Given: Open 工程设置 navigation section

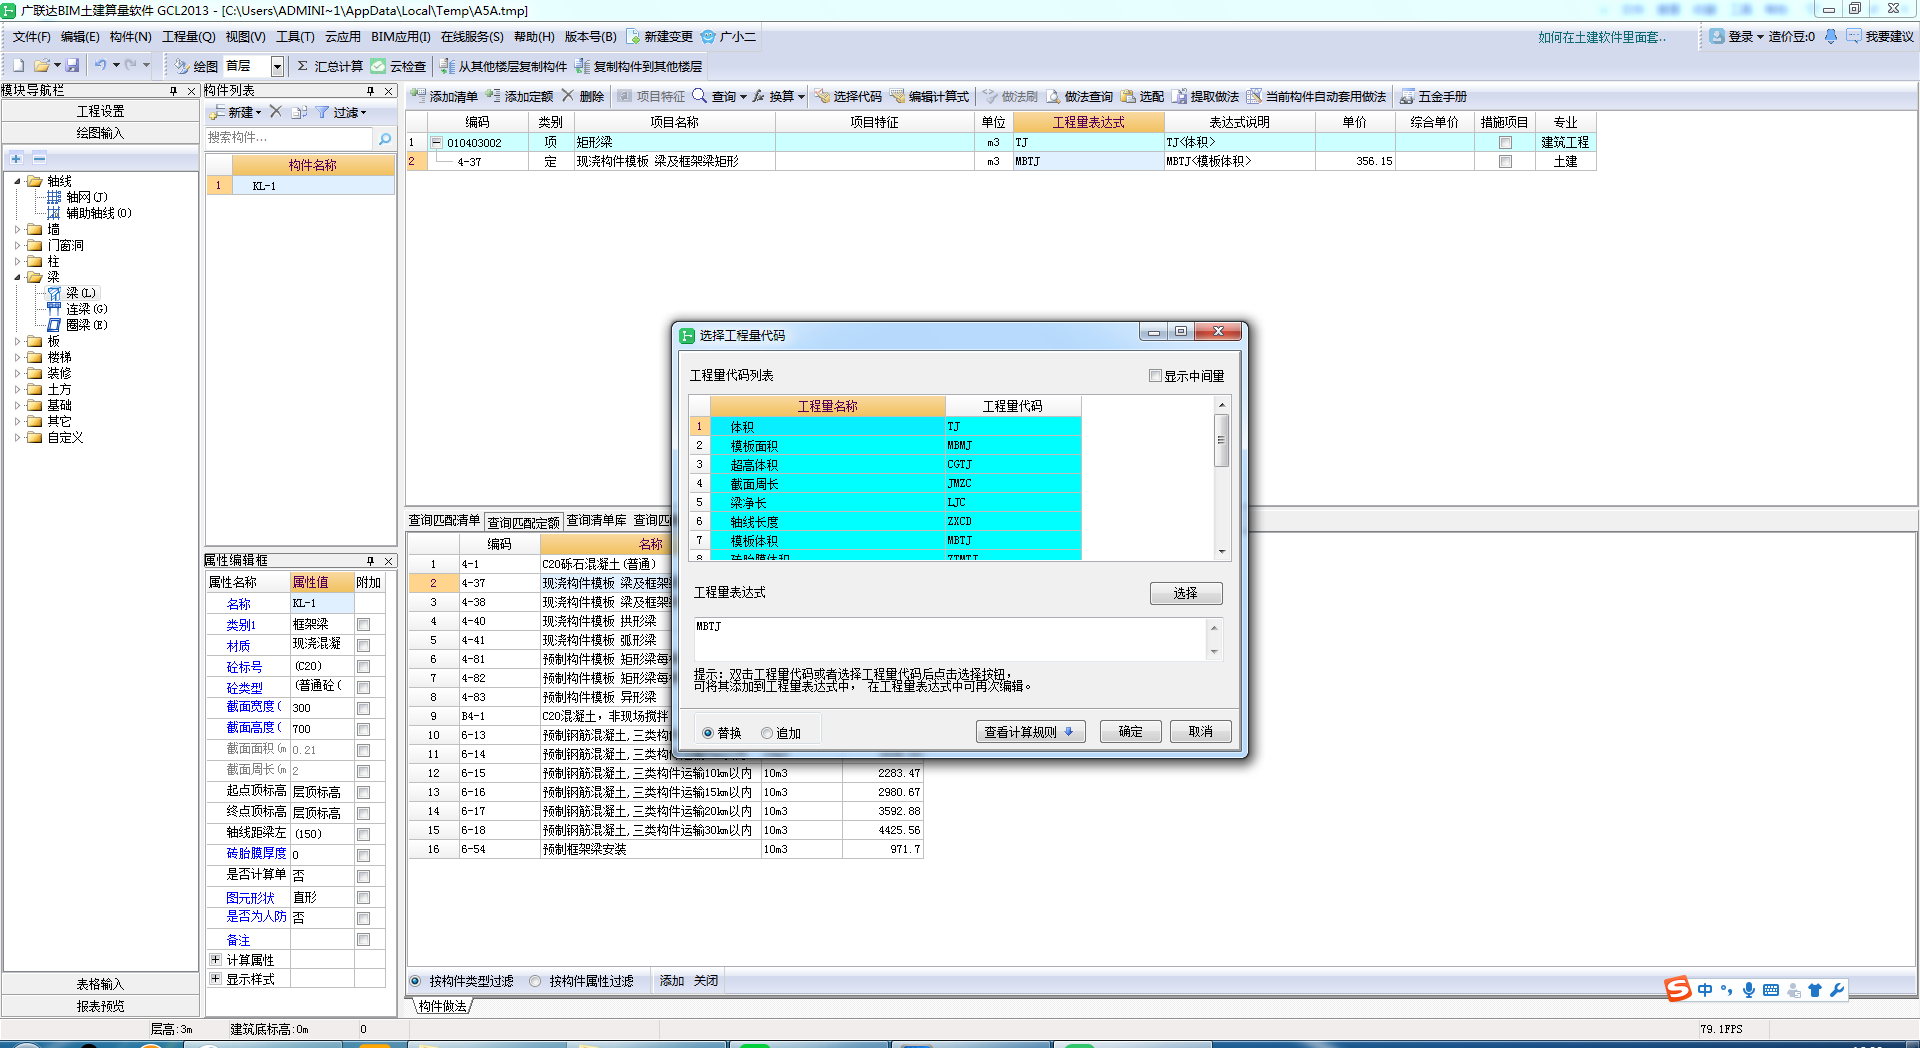Looking at the screenshot, I should click(x=100, y=111).
